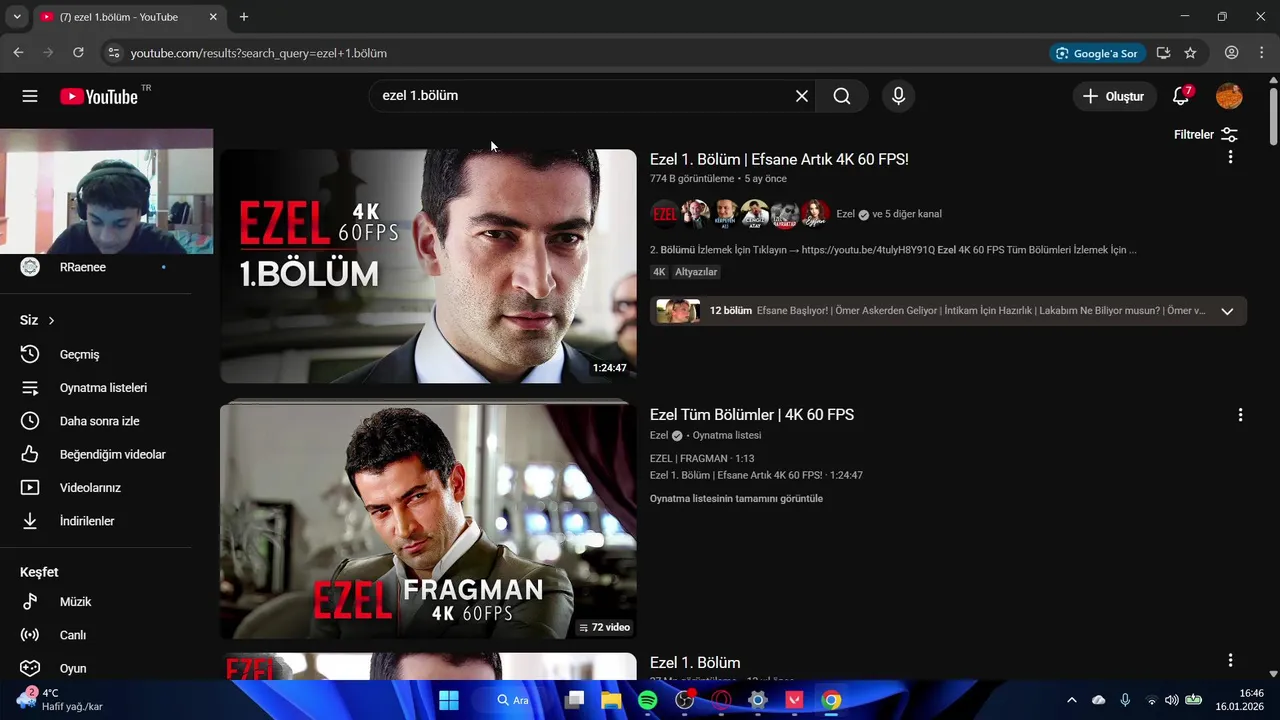Open Spotify from taskbar
This screenshot has width=1280, height=720.
coord(647,700)
